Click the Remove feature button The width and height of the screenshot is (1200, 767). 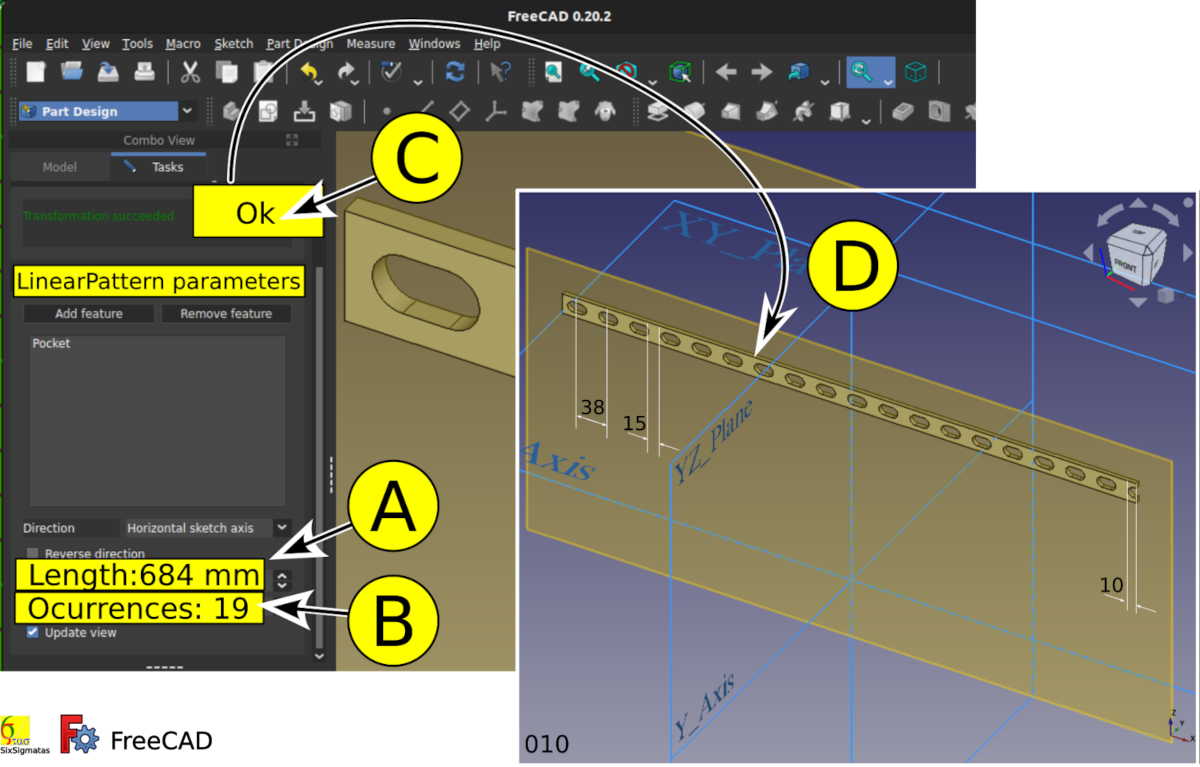[226, 314]
